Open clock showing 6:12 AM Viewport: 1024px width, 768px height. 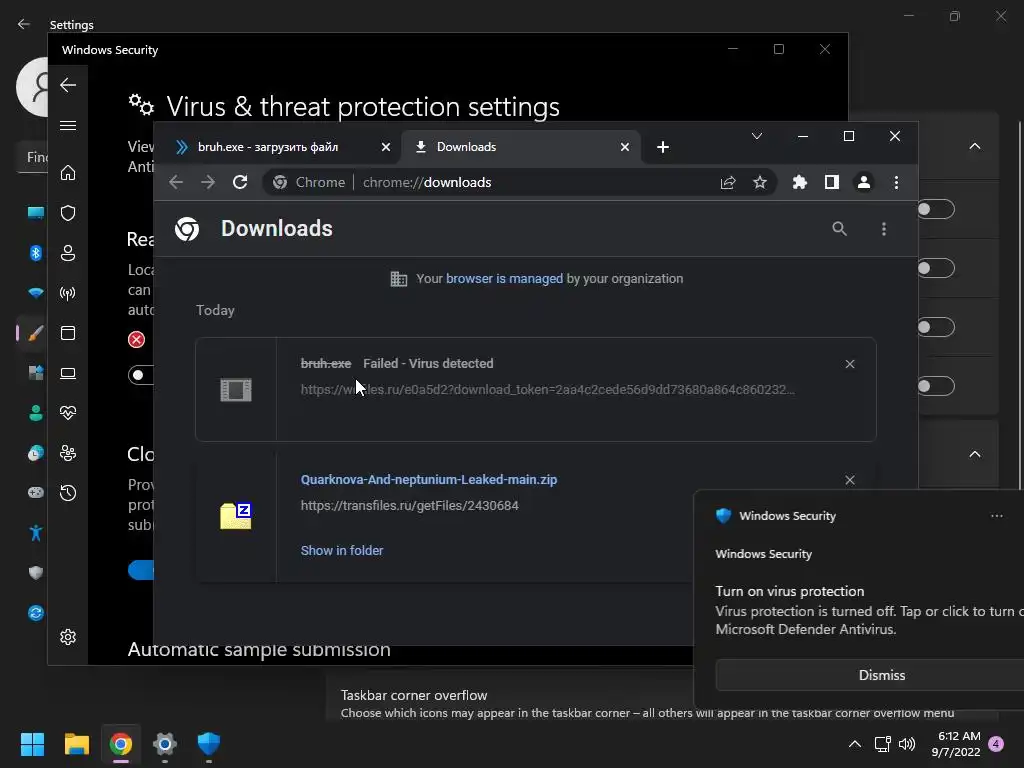pyautogui.click(x=956, y=744)
